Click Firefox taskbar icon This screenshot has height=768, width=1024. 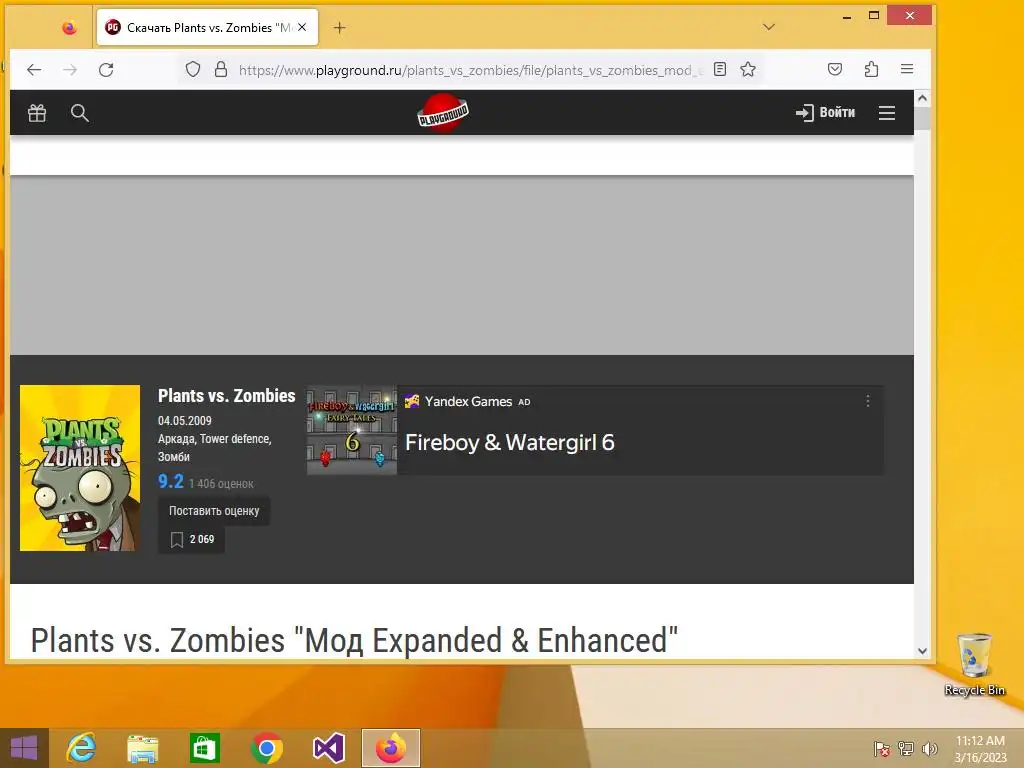(x=391, y=748)
